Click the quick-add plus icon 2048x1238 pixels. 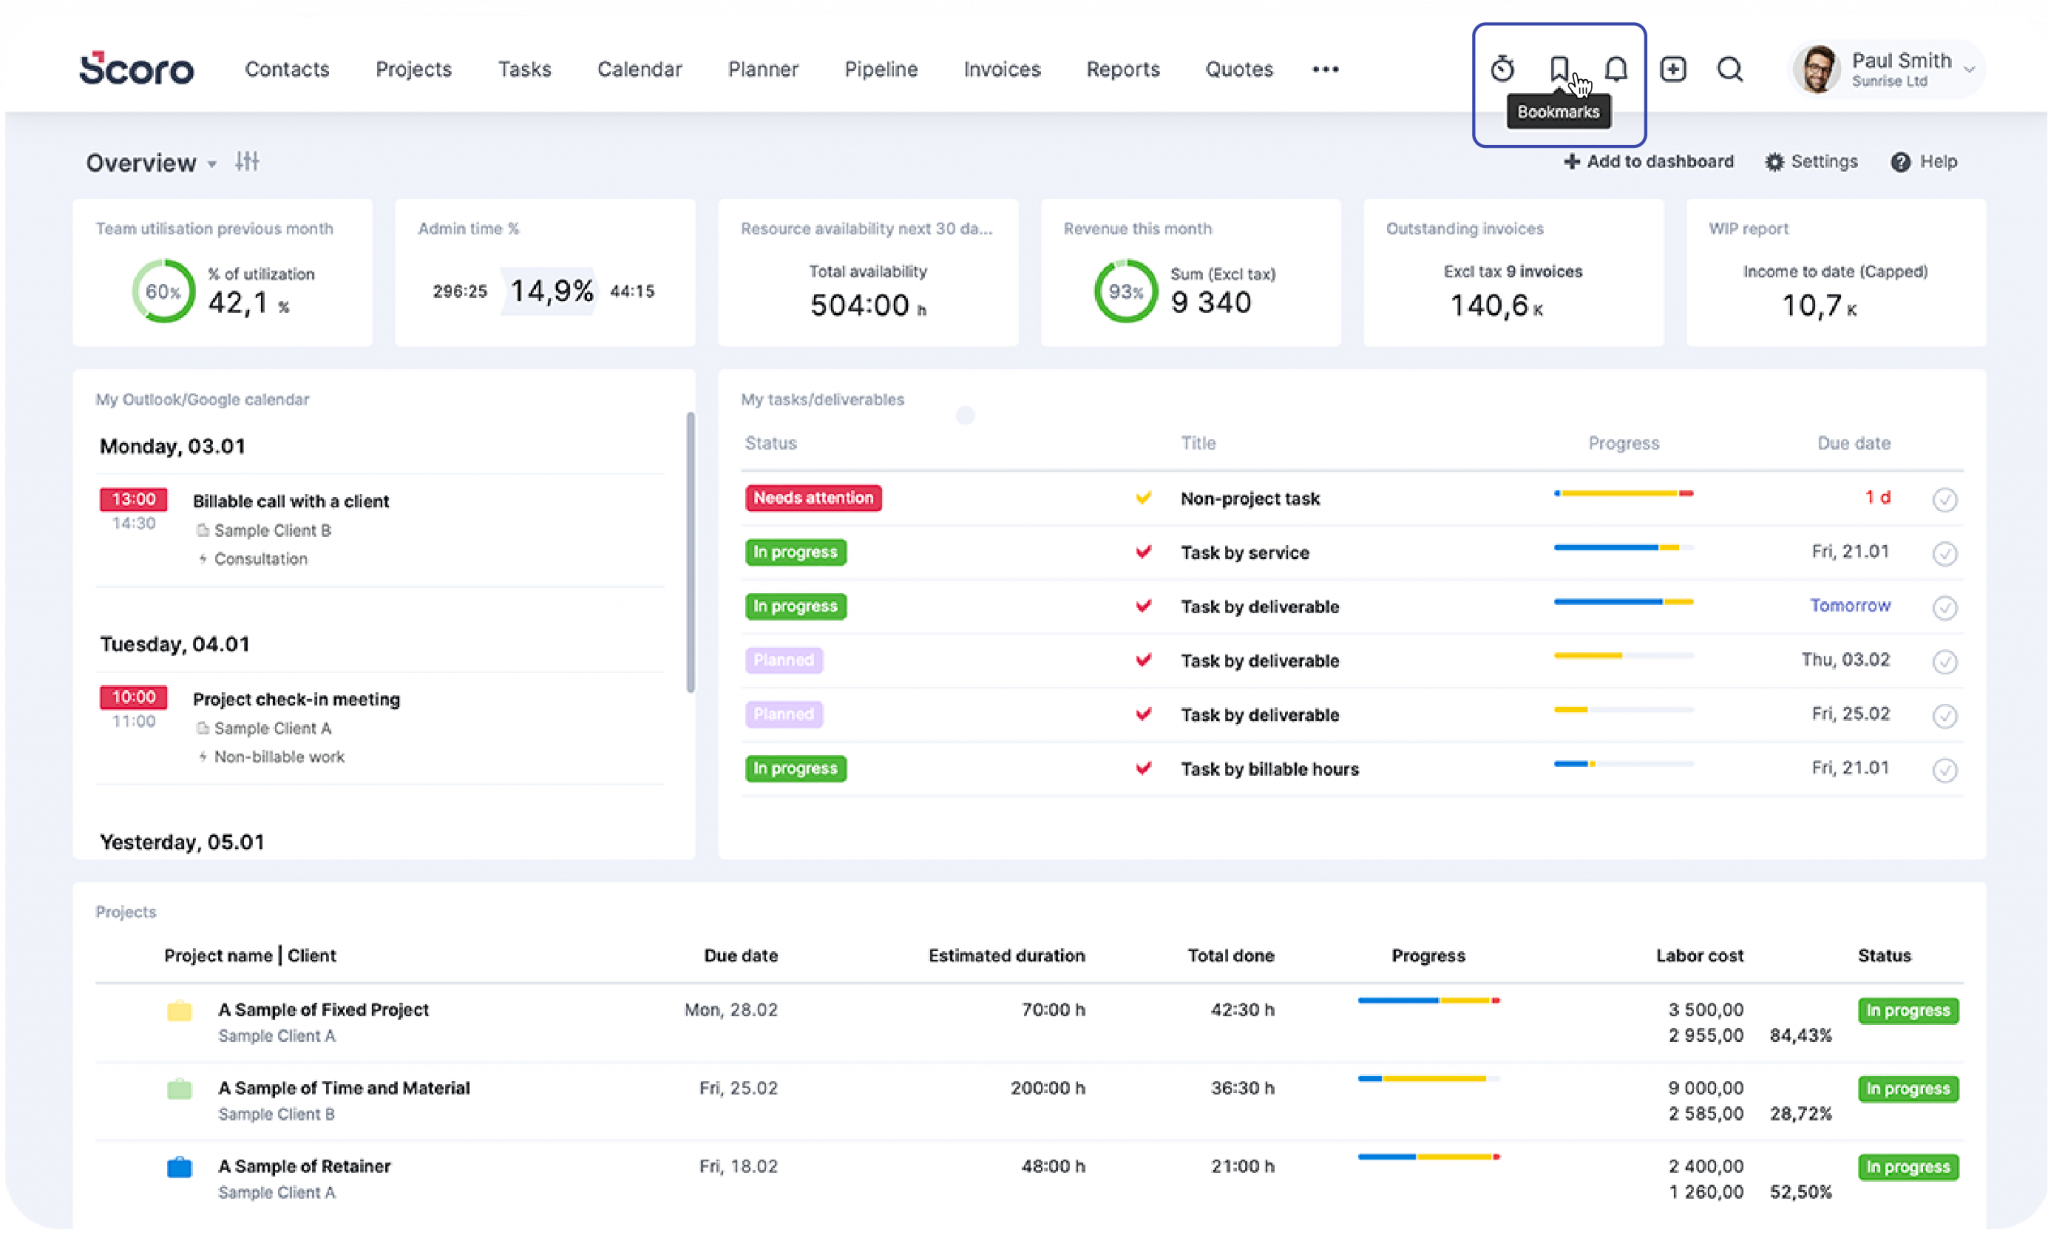tap(1672, 69)
